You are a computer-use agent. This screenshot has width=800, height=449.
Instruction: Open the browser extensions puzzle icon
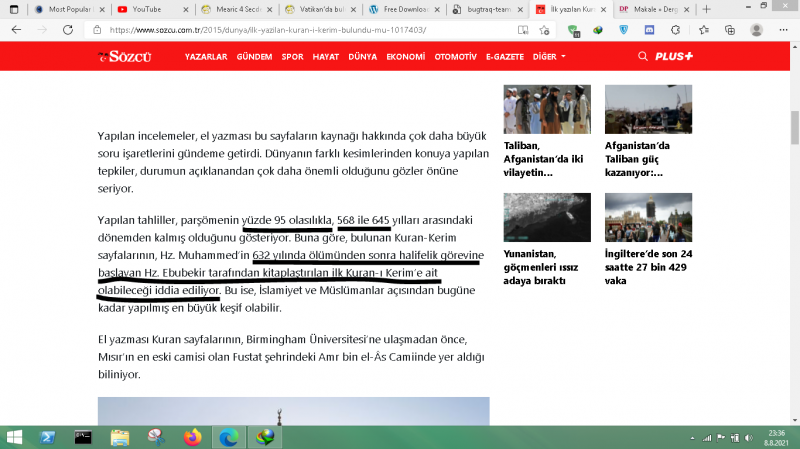tap(676, 30)
